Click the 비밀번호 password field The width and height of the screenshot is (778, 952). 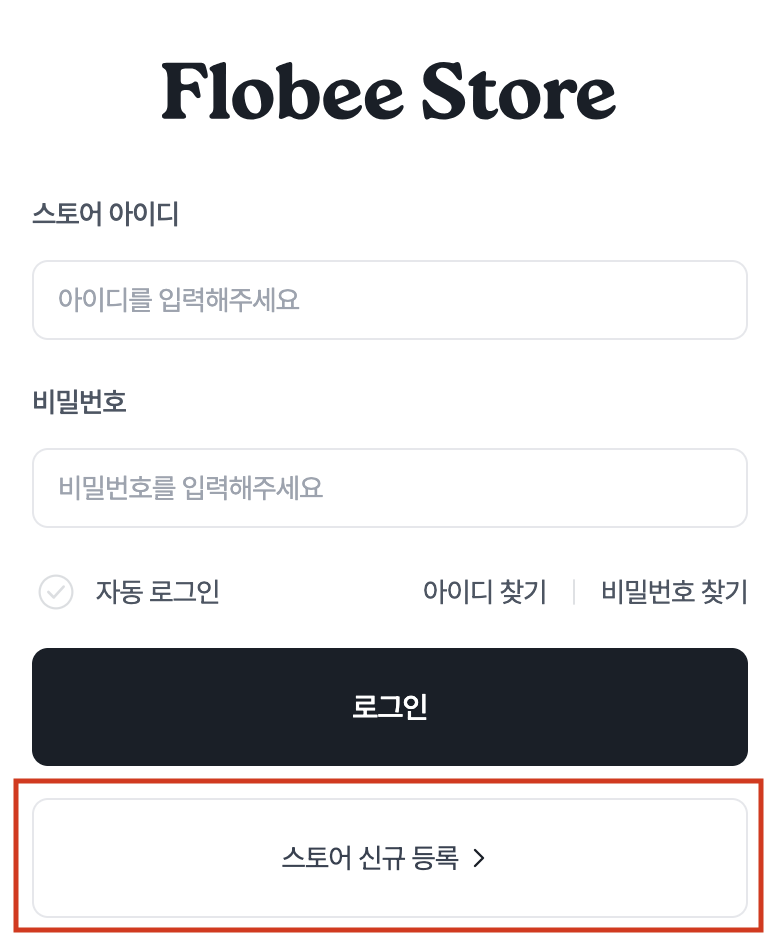(389, 488)
